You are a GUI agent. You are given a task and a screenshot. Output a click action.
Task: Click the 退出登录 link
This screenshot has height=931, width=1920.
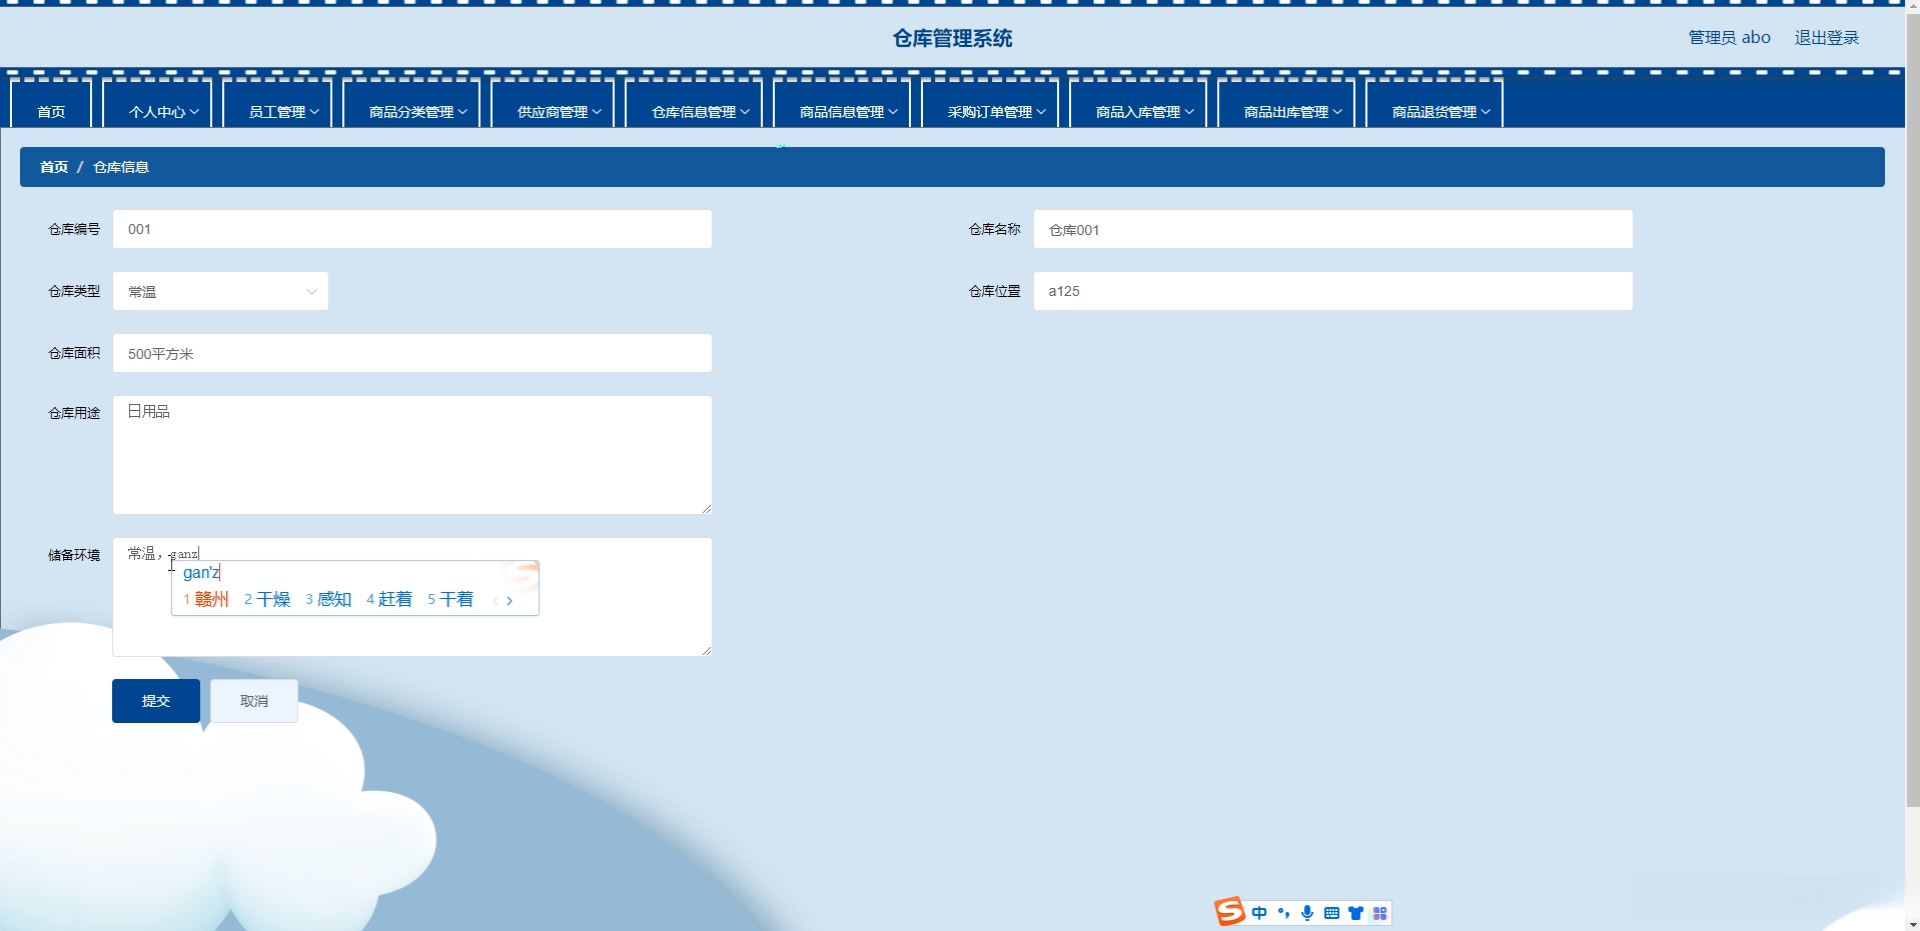[x=1826, y=38]
